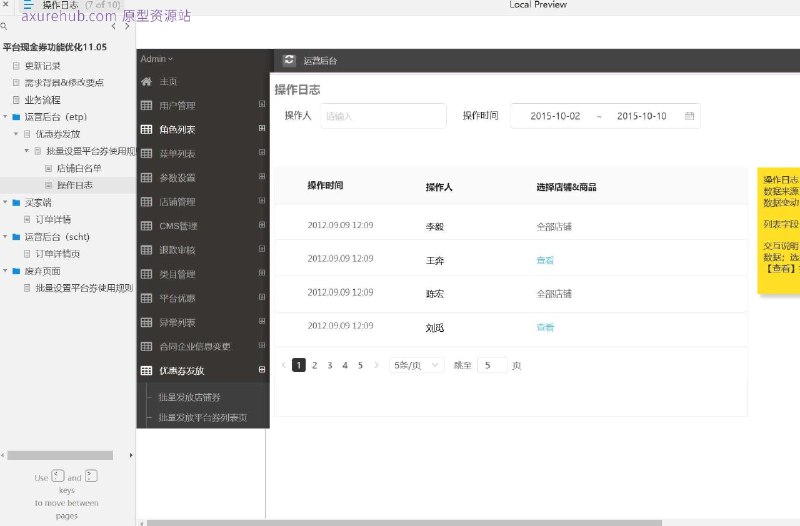This screenshot has width=800, height=526.
Task: Click the blue folder icon of 废弃页面
Action: pos(16,271)
